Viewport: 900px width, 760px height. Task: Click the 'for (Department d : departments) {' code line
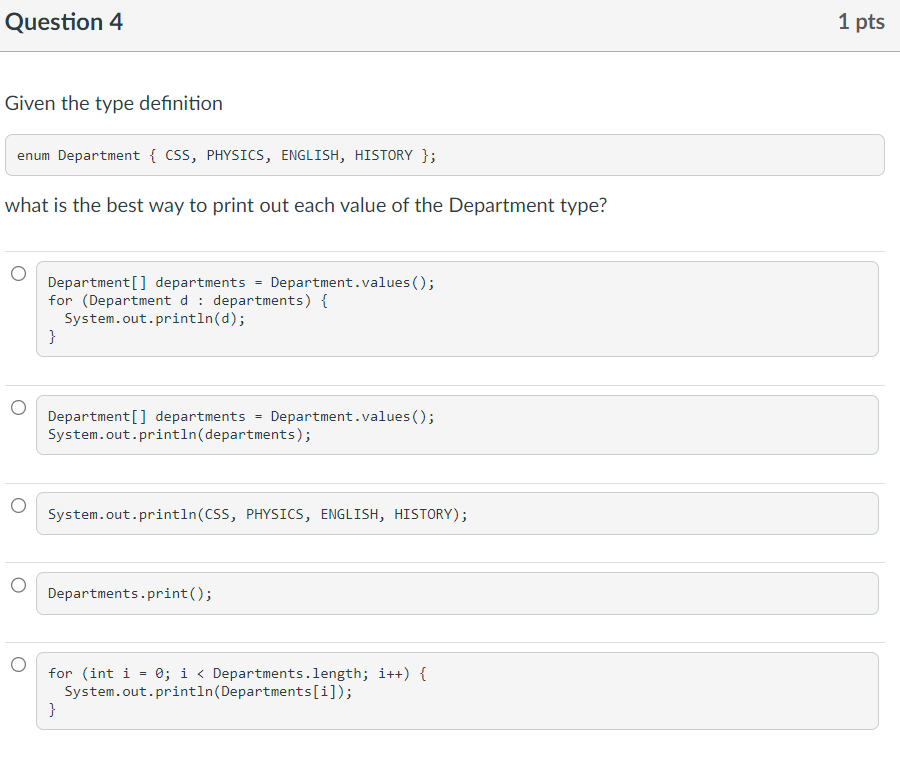188,301
